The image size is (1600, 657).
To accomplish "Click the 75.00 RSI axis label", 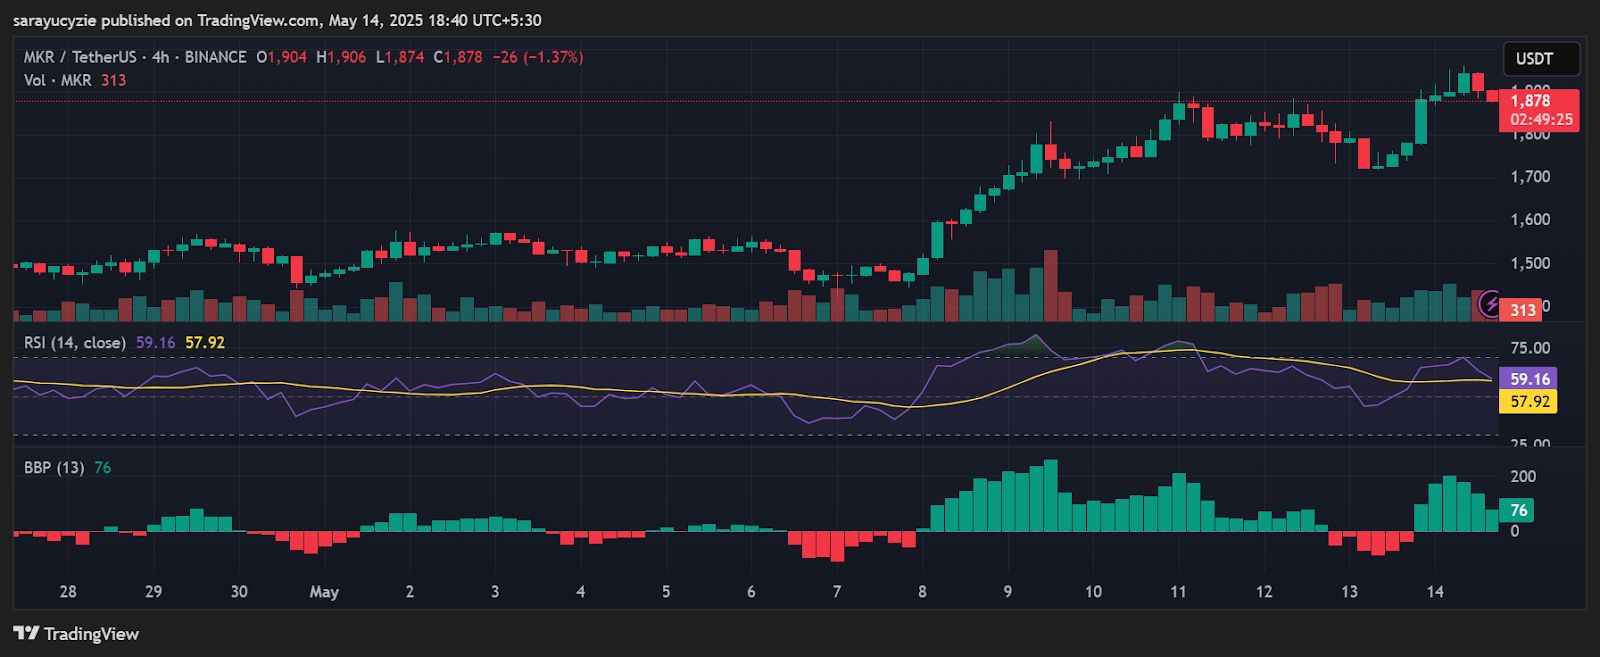I will [x=1530, y=348].
